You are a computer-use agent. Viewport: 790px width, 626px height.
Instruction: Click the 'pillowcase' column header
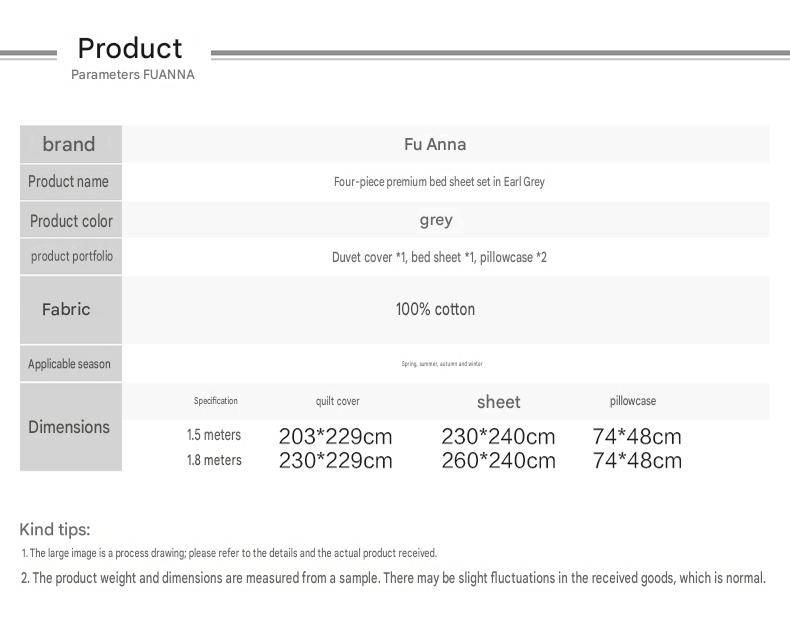pyautogui.click(x=633, y=401)
